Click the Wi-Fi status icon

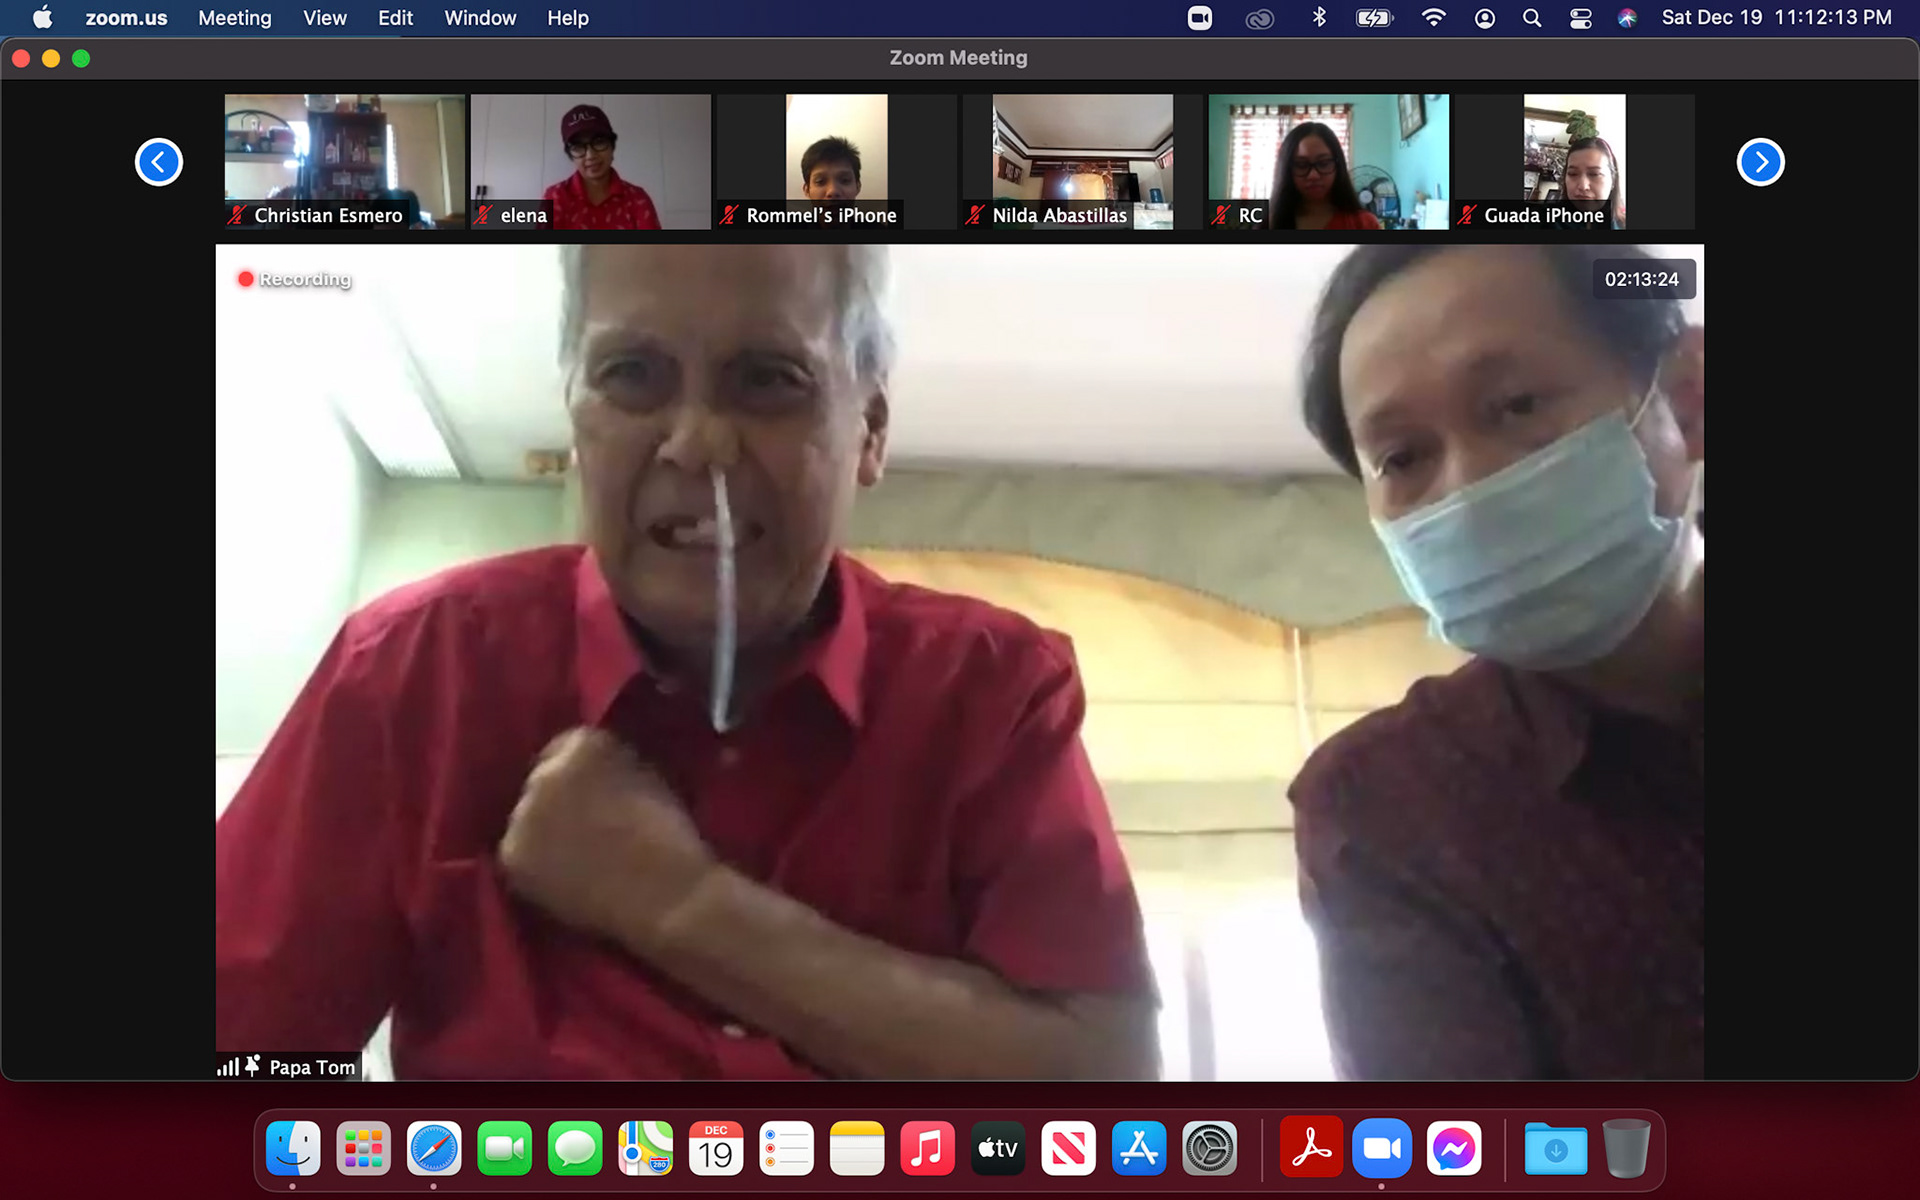coord(1433,18)
